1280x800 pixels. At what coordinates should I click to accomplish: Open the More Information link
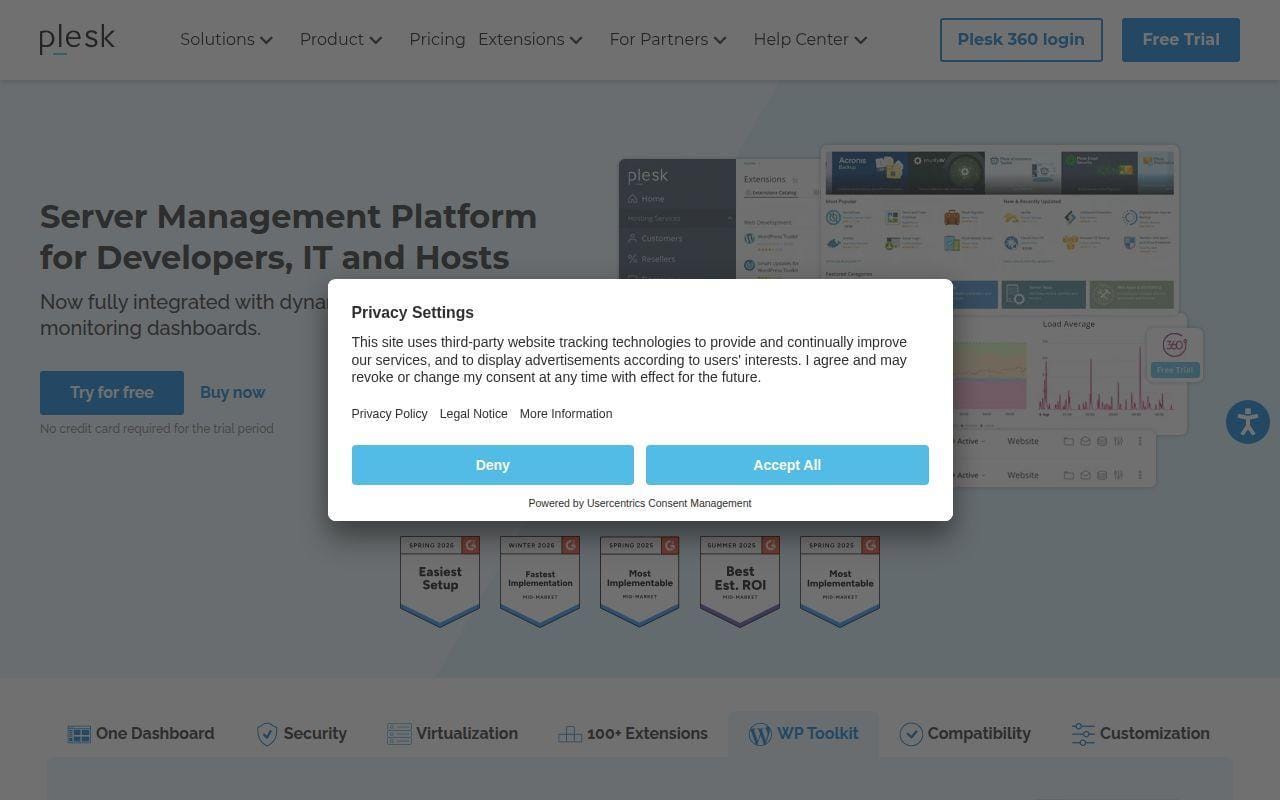(x=566, y=414)
